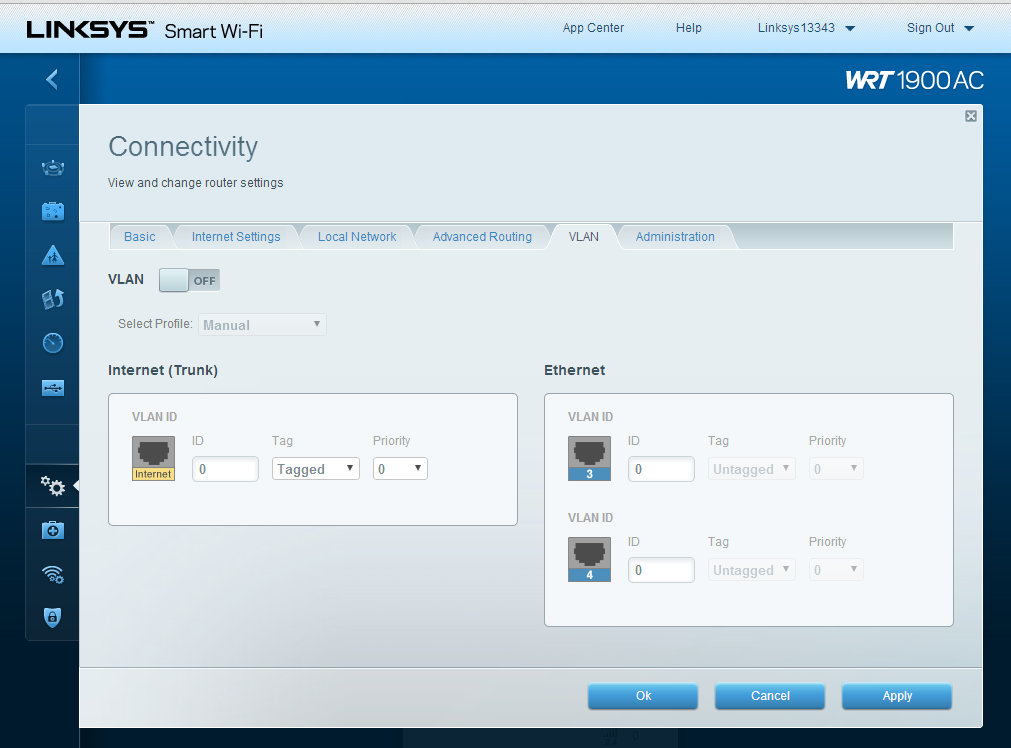Open the Network Map sidebar icon
Screen dimensions: 1011x748
pyautogui.click(x=53, y=168)
